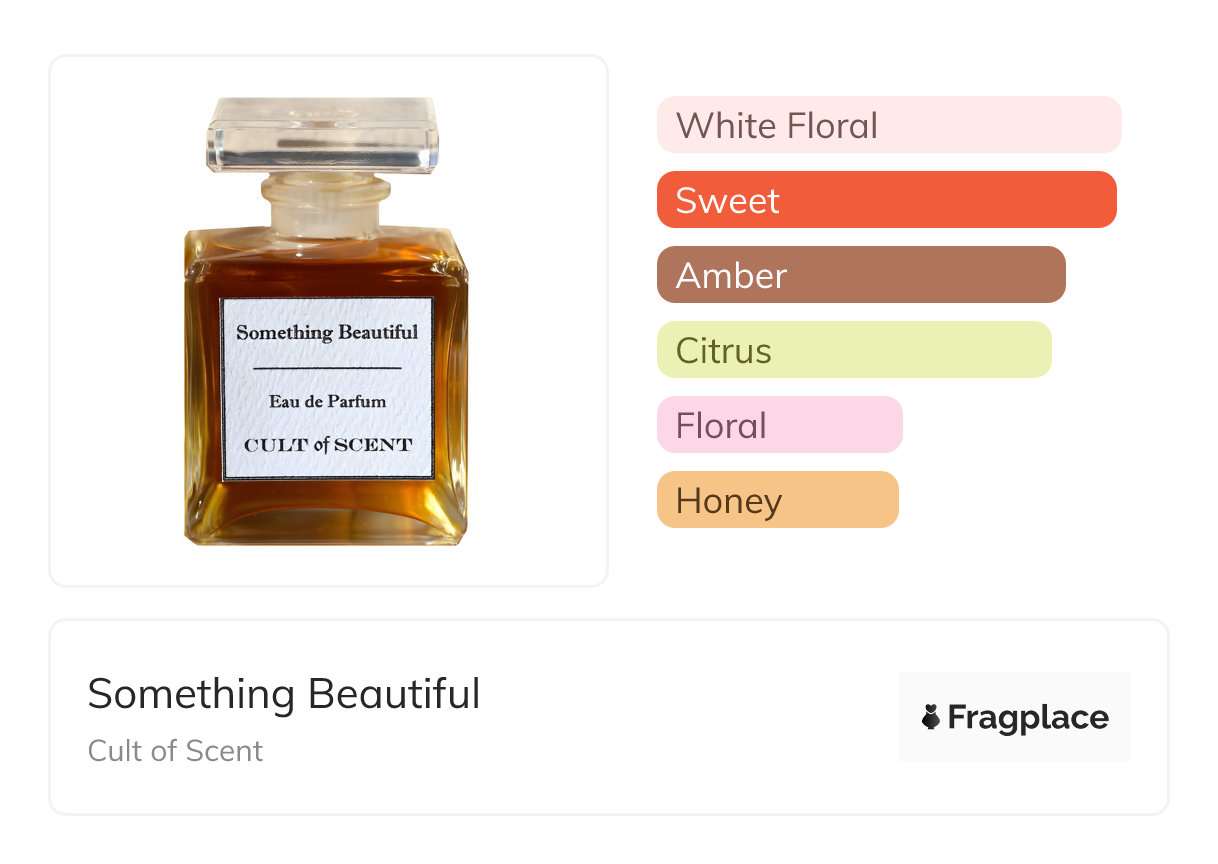Click the "Sweet" text inside the red bar
This screenshot has height=864, width=1218.
(x=727, y=201)
